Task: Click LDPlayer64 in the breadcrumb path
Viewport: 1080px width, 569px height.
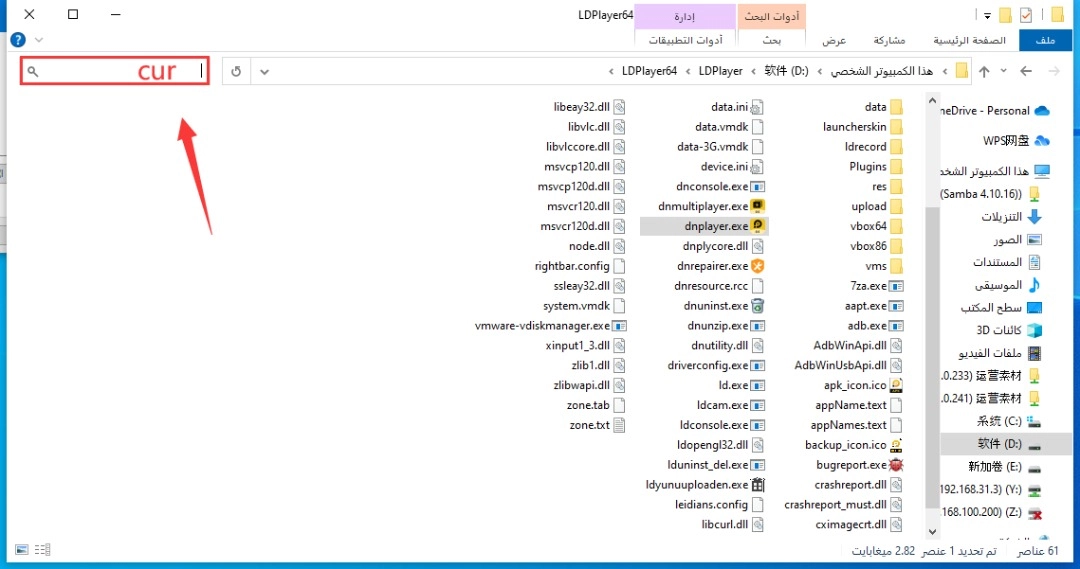Action: tap(649, 71)
